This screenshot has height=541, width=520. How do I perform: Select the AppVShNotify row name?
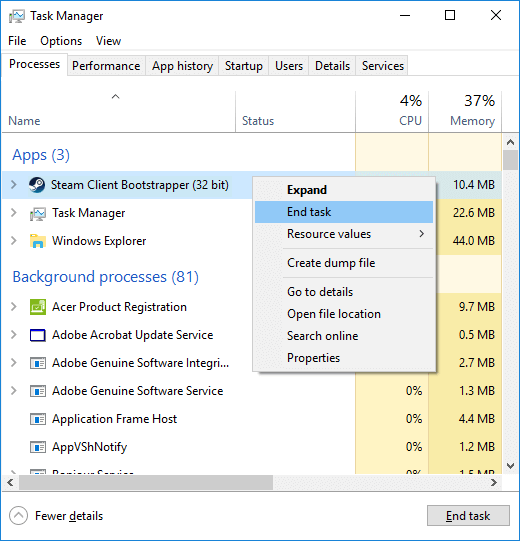[x=89, y=447]
